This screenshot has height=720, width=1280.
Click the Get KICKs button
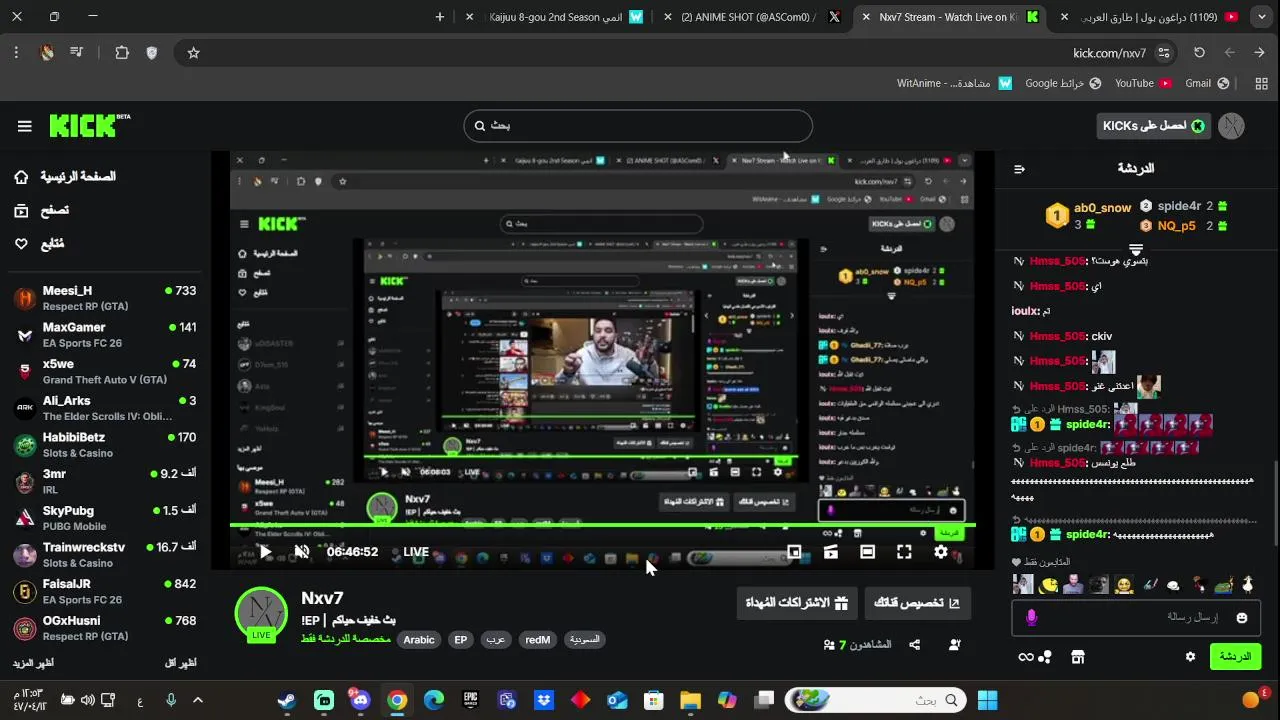(1153, 126)
